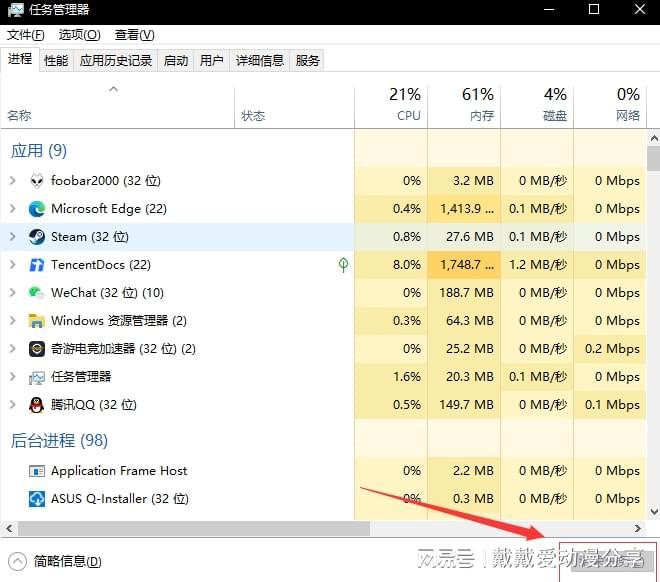Expand the Windows 资源管理器 group

pos(13,321)
